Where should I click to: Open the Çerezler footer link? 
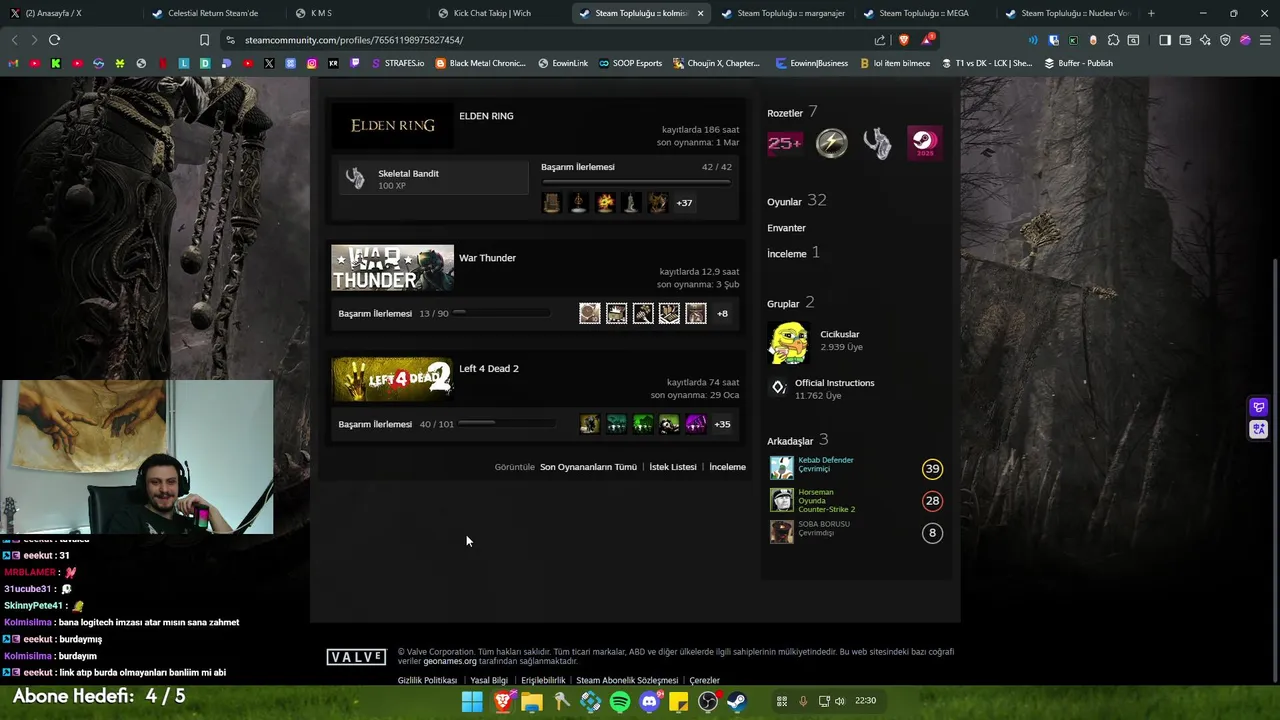(704, 680)
